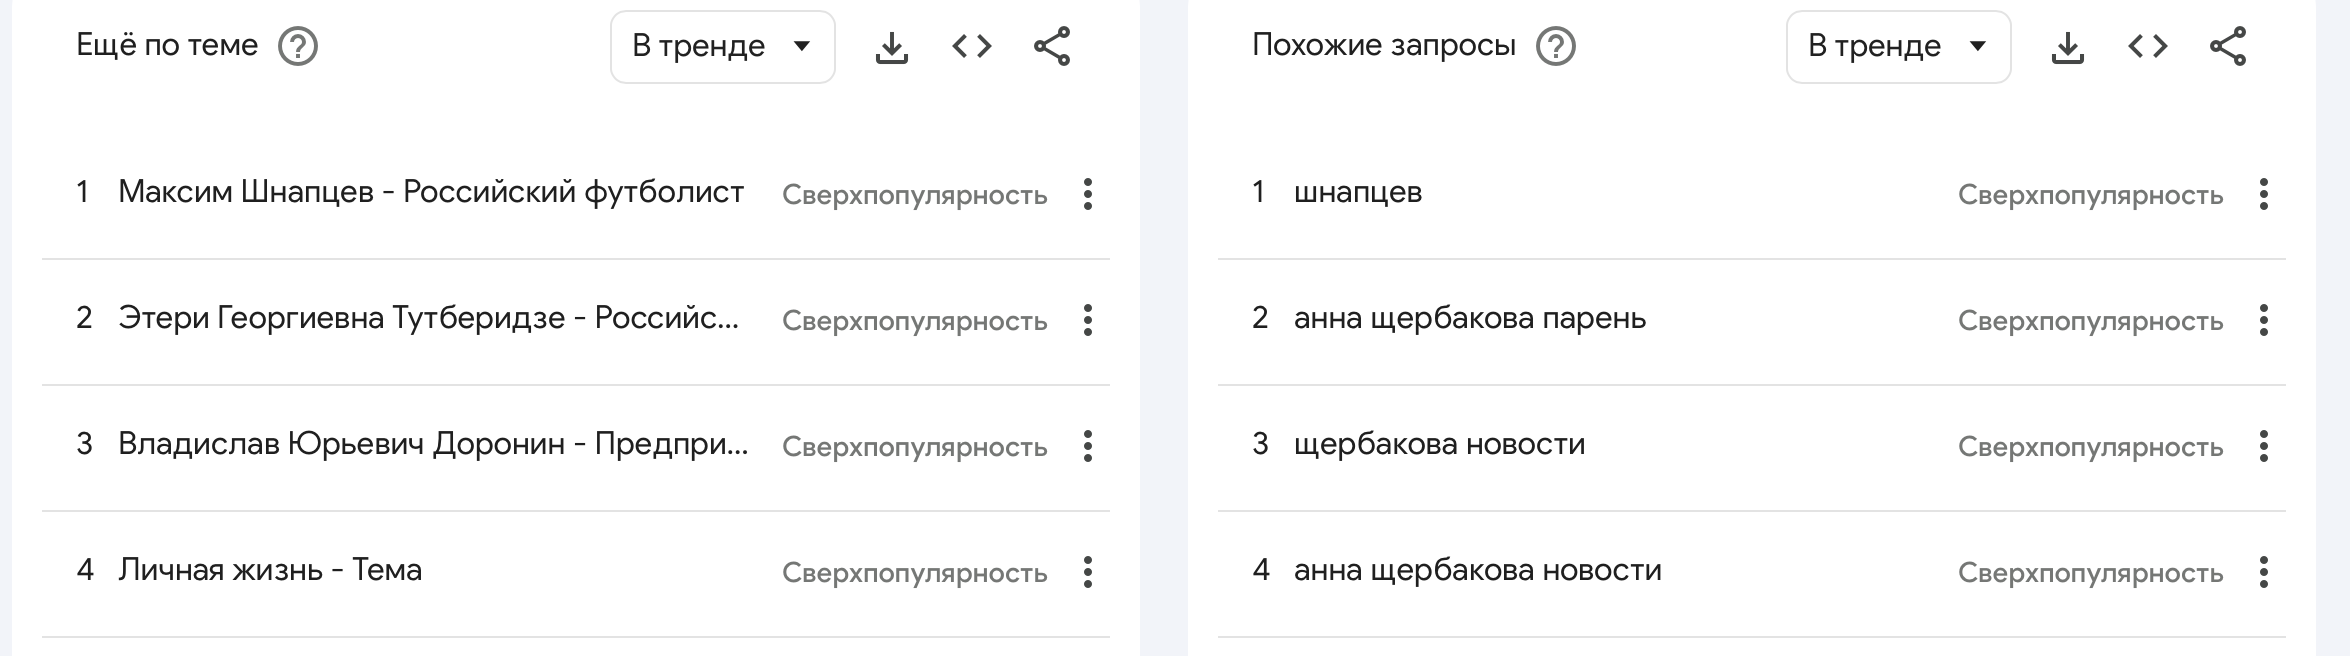Open options menu for 'шнапцев' query
The image size is (2350, 656).
click(2264, 194)
